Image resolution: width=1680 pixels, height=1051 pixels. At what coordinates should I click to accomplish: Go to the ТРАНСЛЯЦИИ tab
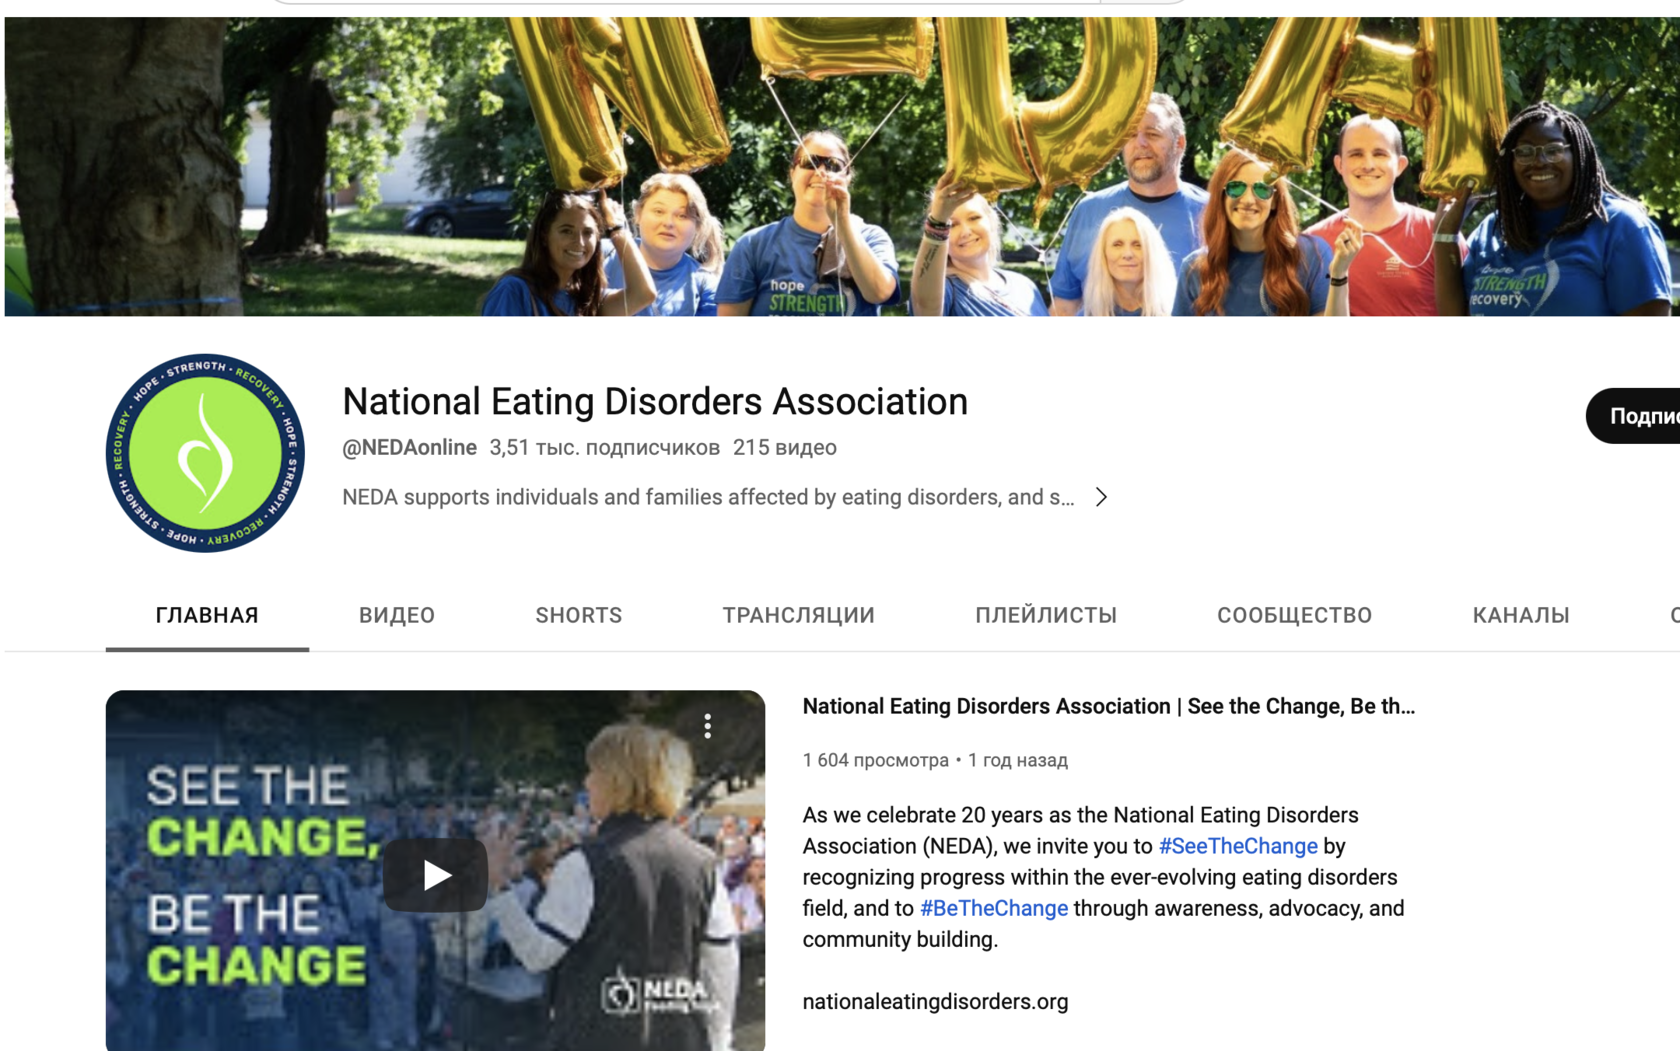click(x=799, y=615)
